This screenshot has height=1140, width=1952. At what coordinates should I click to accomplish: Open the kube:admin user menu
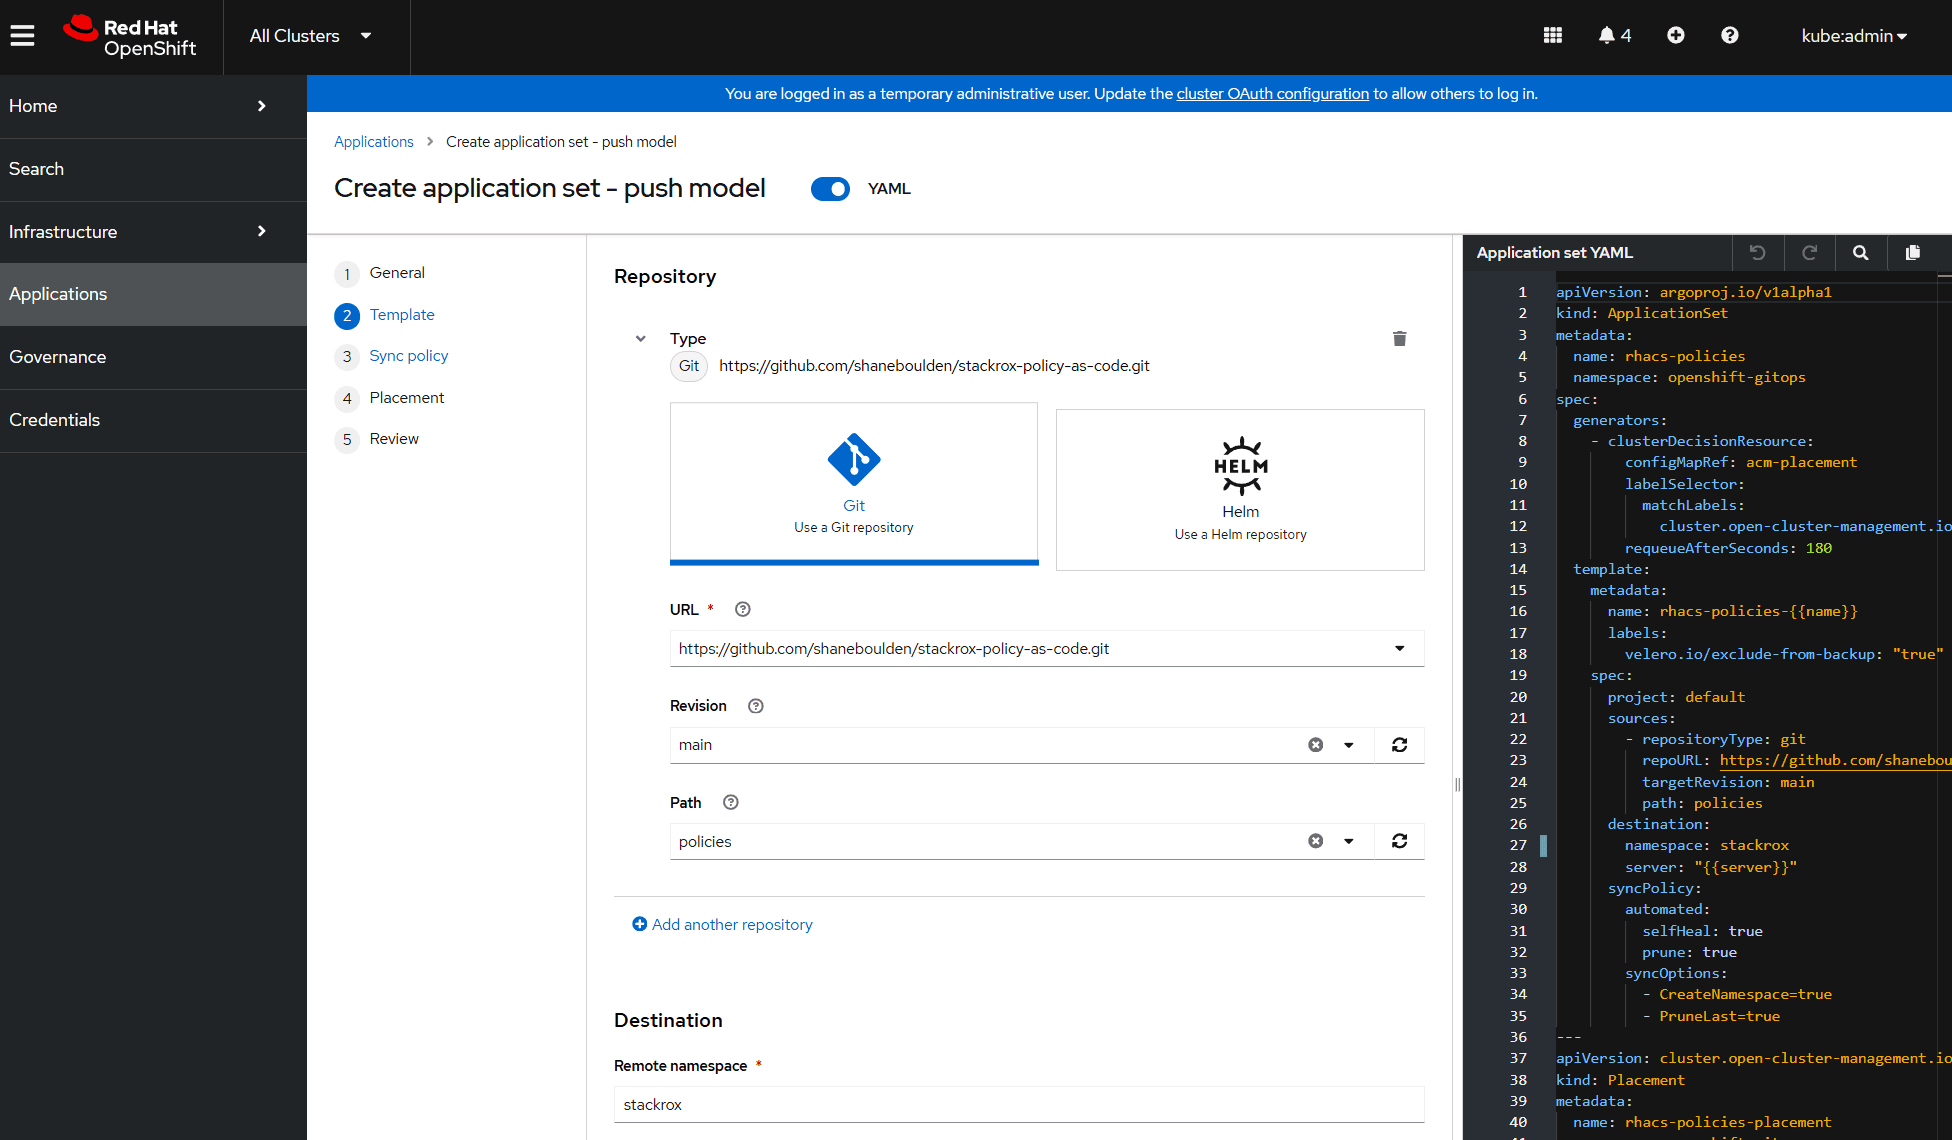[1854, 36]
